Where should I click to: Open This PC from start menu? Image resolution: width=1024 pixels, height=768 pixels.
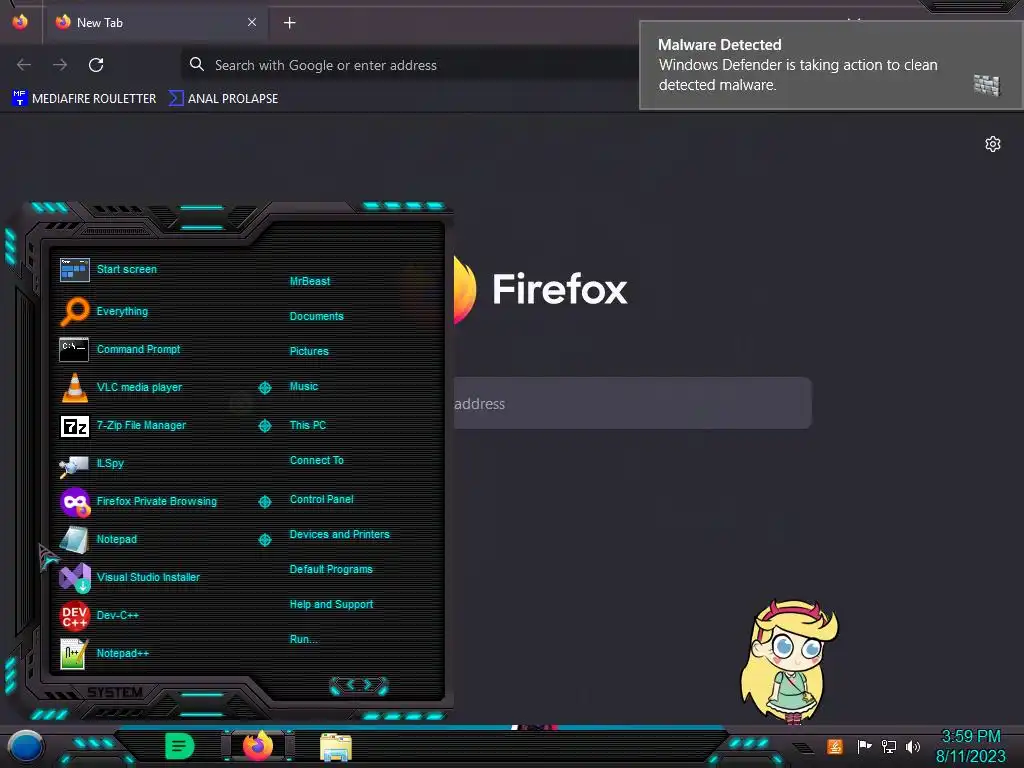pyautogui.click(x=308, y=425)
